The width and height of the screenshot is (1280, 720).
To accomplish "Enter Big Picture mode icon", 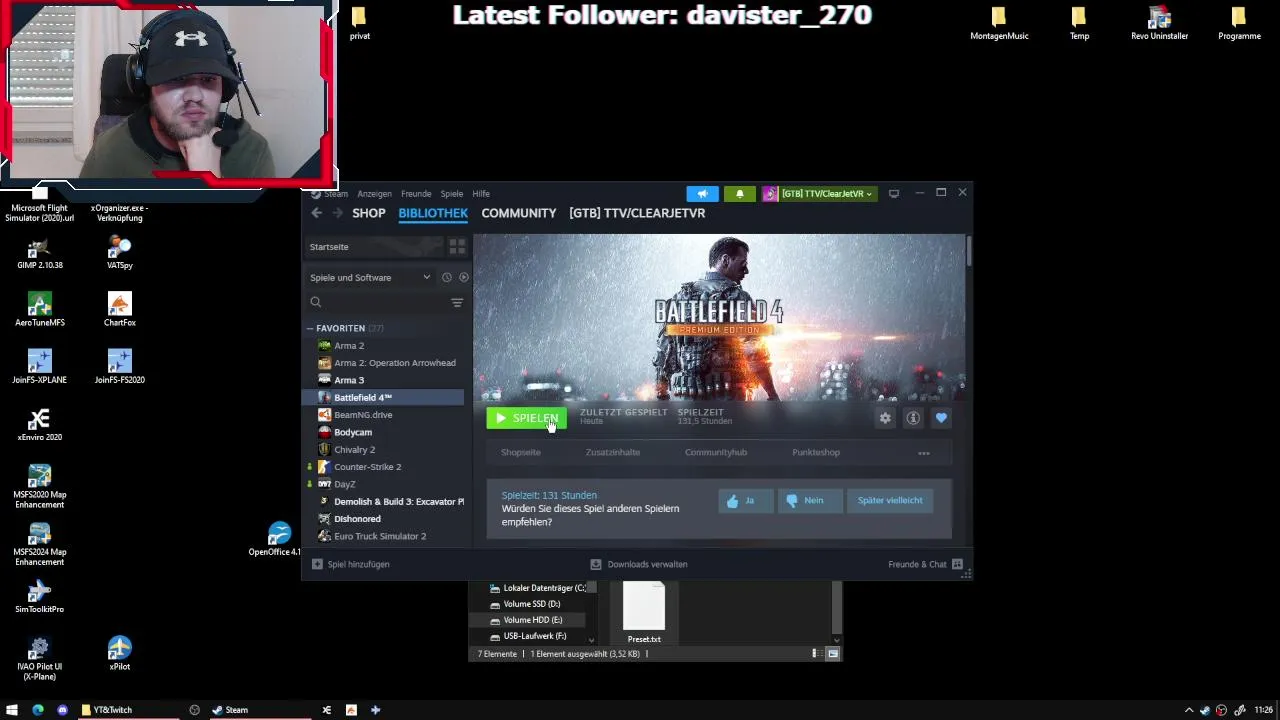I will 894,194.
